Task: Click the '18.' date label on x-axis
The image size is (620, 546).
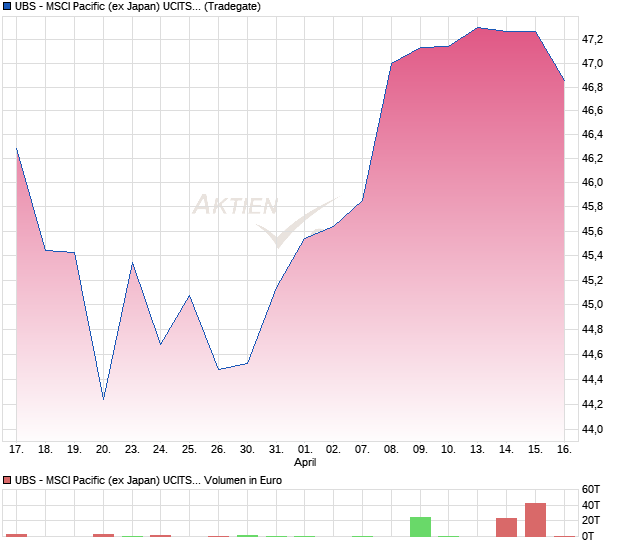Action: pyautogui.click(x=45, y=450)
